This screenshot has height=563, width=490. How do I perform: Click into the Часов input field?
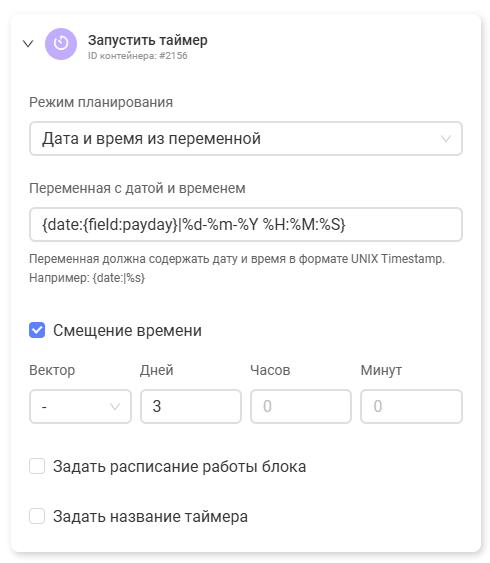pos(301,406)
